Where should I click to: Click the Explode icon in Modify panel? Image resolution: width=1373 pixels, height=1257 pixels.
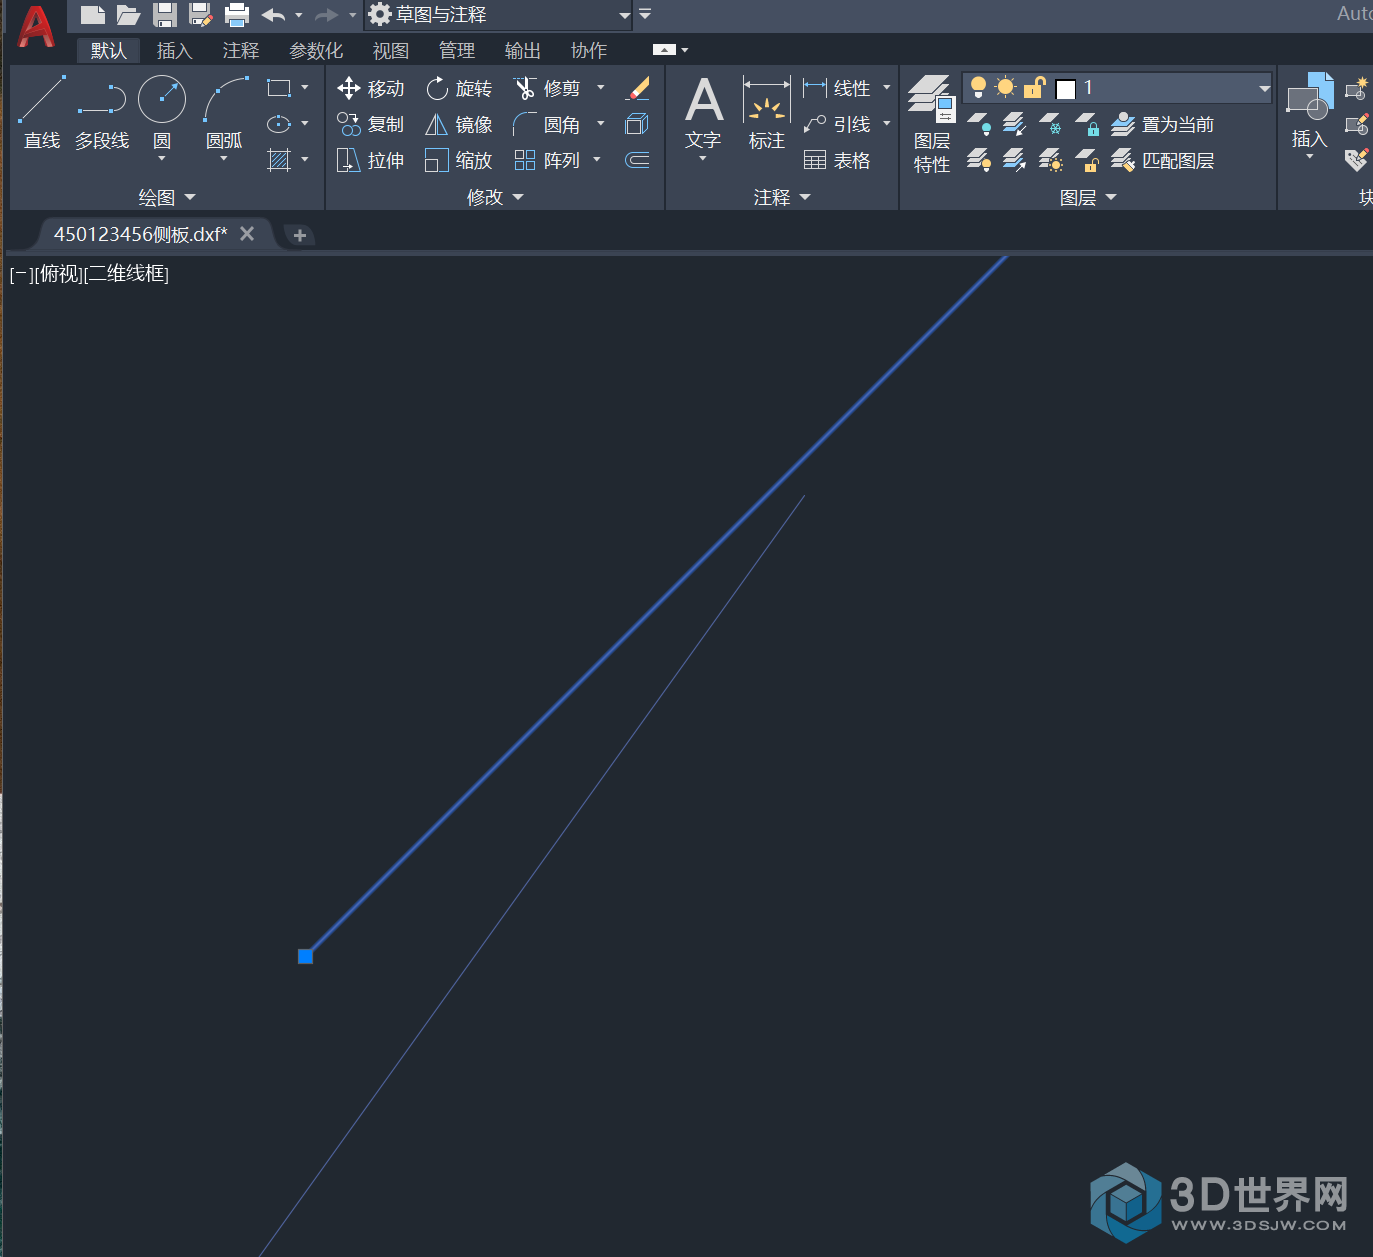[x=637, y=124]
